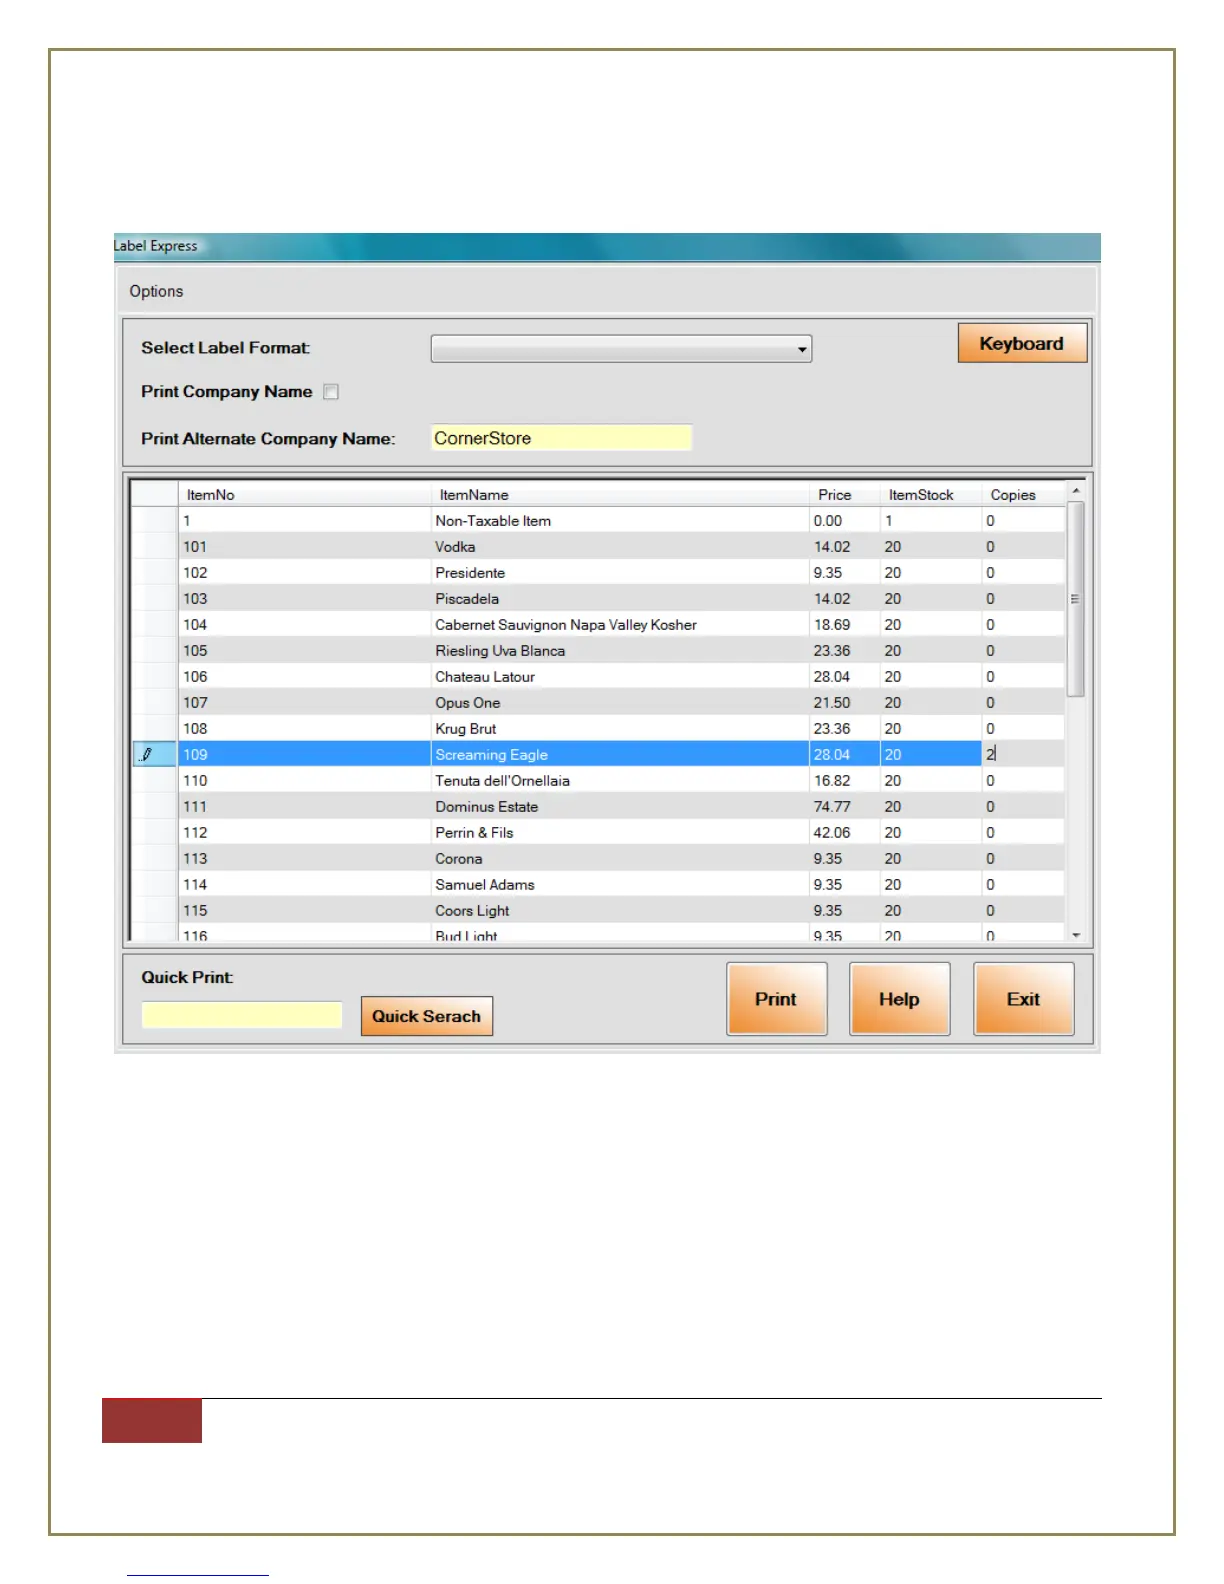The image size is (1224, 1584).
Task: Select the Opus One cell
Action: click(620, 703)
